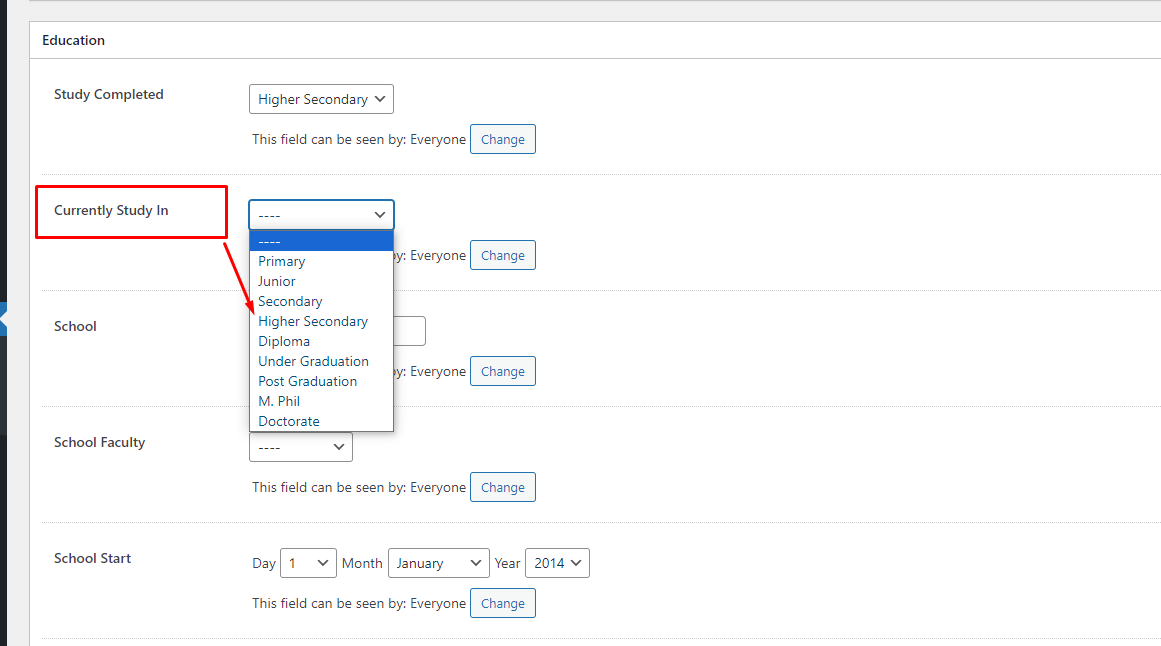Select Primary from the list
This screenshot has height=646, width=1161.
click(282, 261)
